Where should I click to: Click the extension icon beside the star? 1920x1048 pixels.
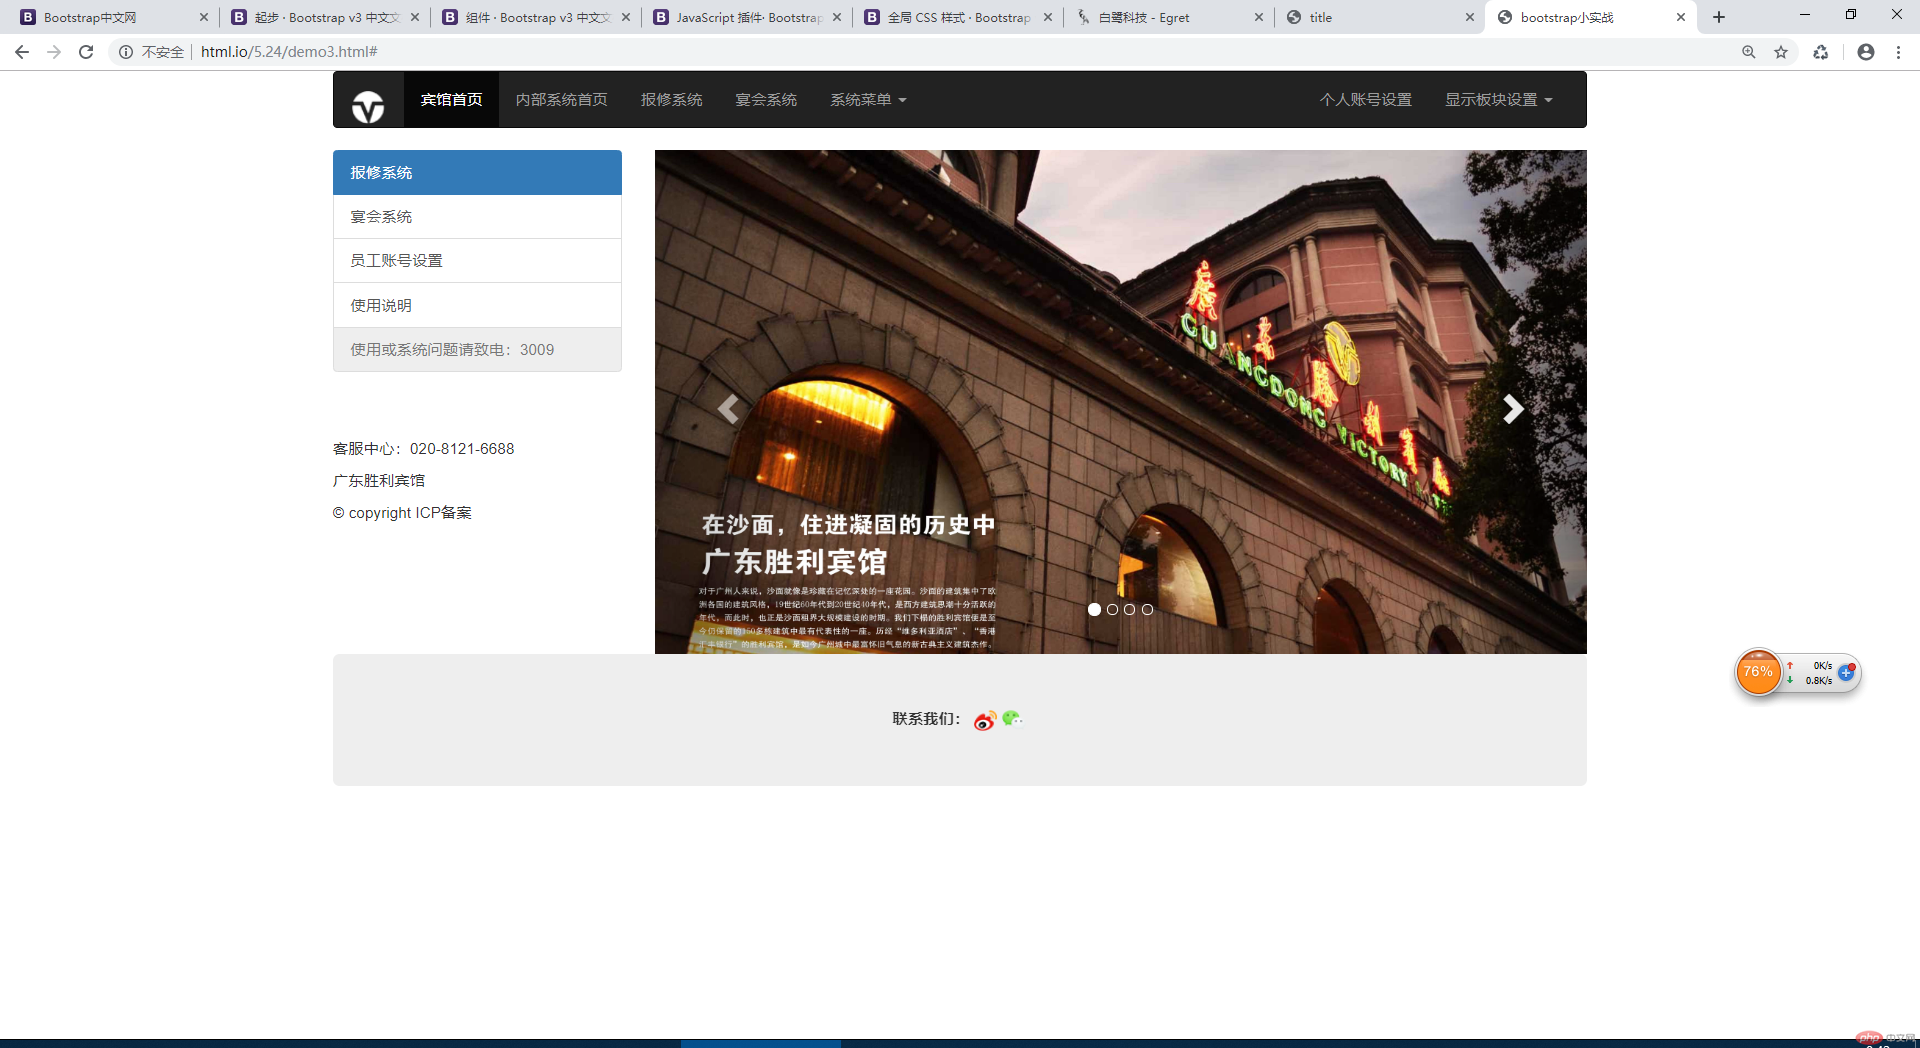pos(1821,52)
